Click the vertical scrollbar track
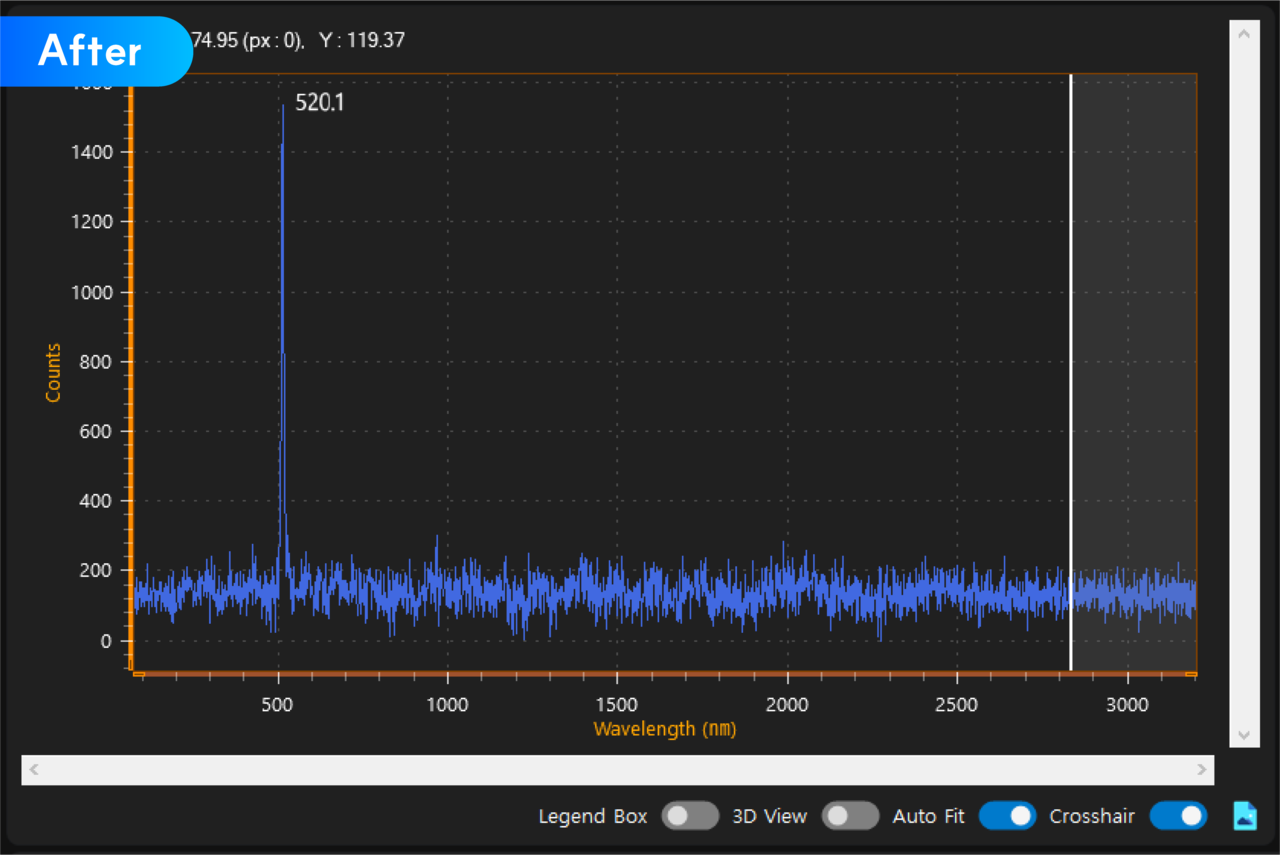This screenshot has height=855, width=1280. coord(1244,384)
